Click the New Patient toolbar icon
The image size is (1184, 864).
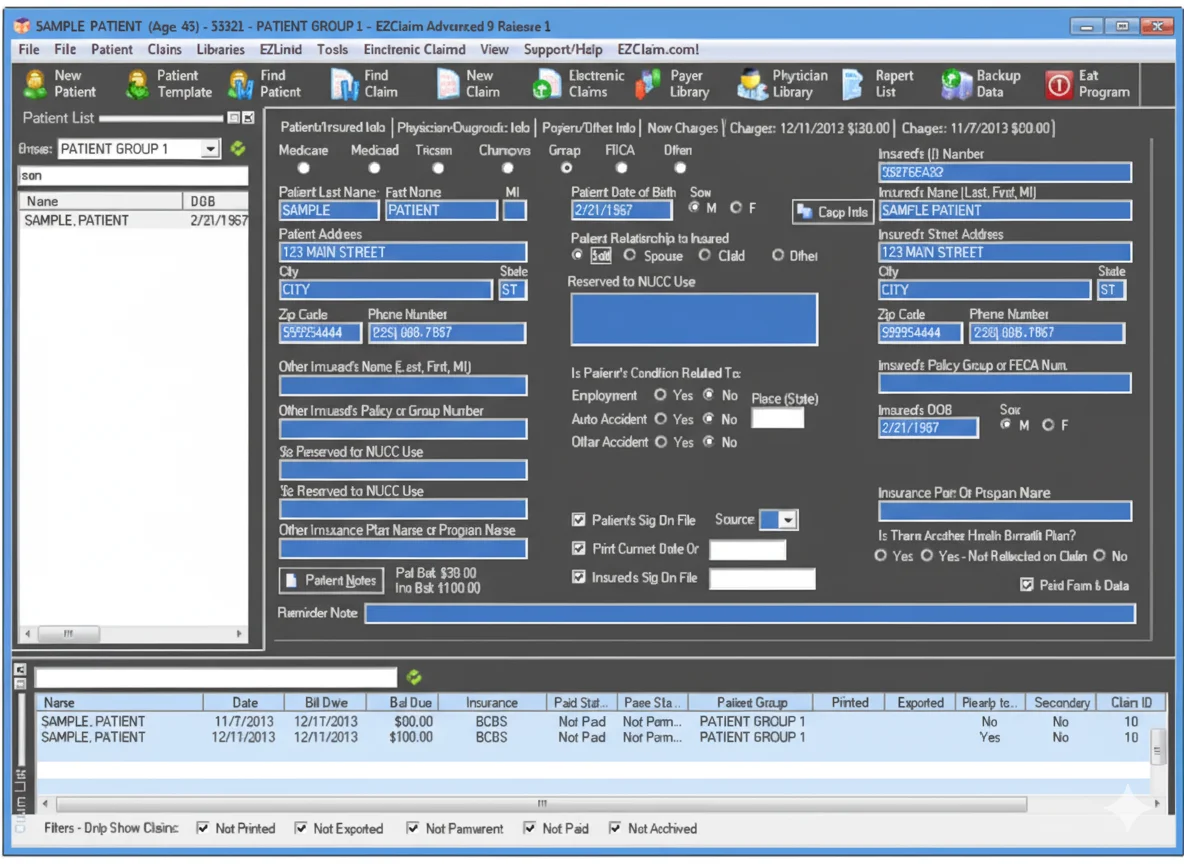(x=36, y=84)
